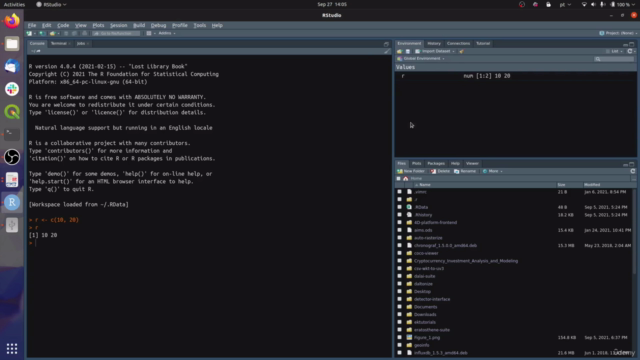The image size is (640, 360).
Task: Open the keyboard layout 'pt' dropdown
Action: pos(565,4)
